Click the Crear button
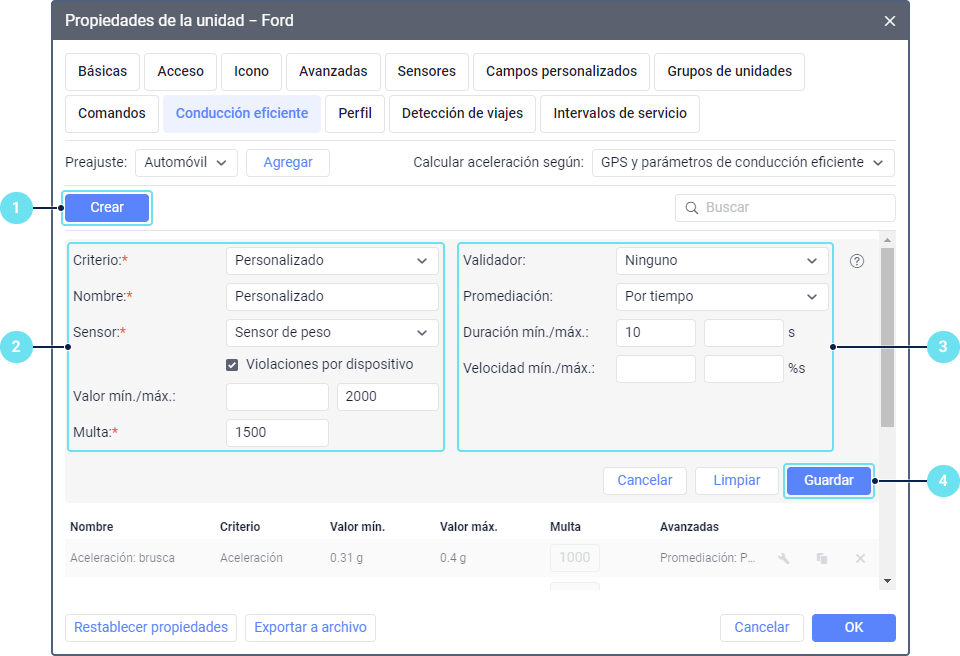The image size is (960, 656). coord(107,208)
